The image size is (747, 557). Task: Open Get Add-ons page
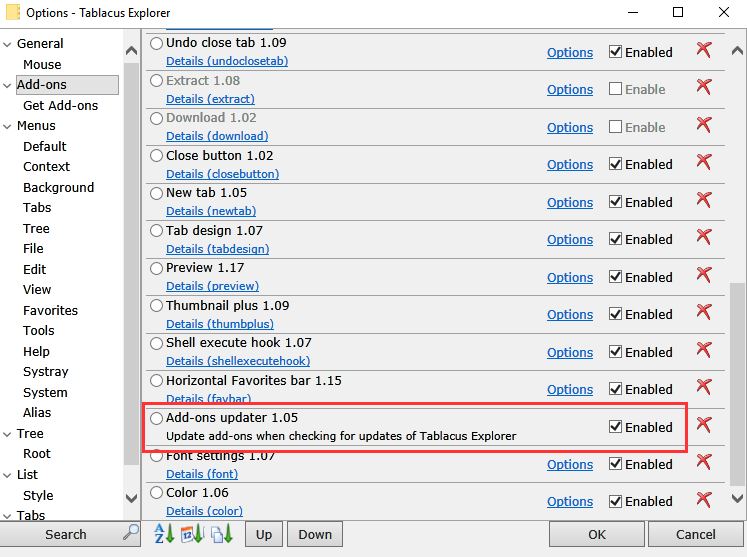pos(61,105)
